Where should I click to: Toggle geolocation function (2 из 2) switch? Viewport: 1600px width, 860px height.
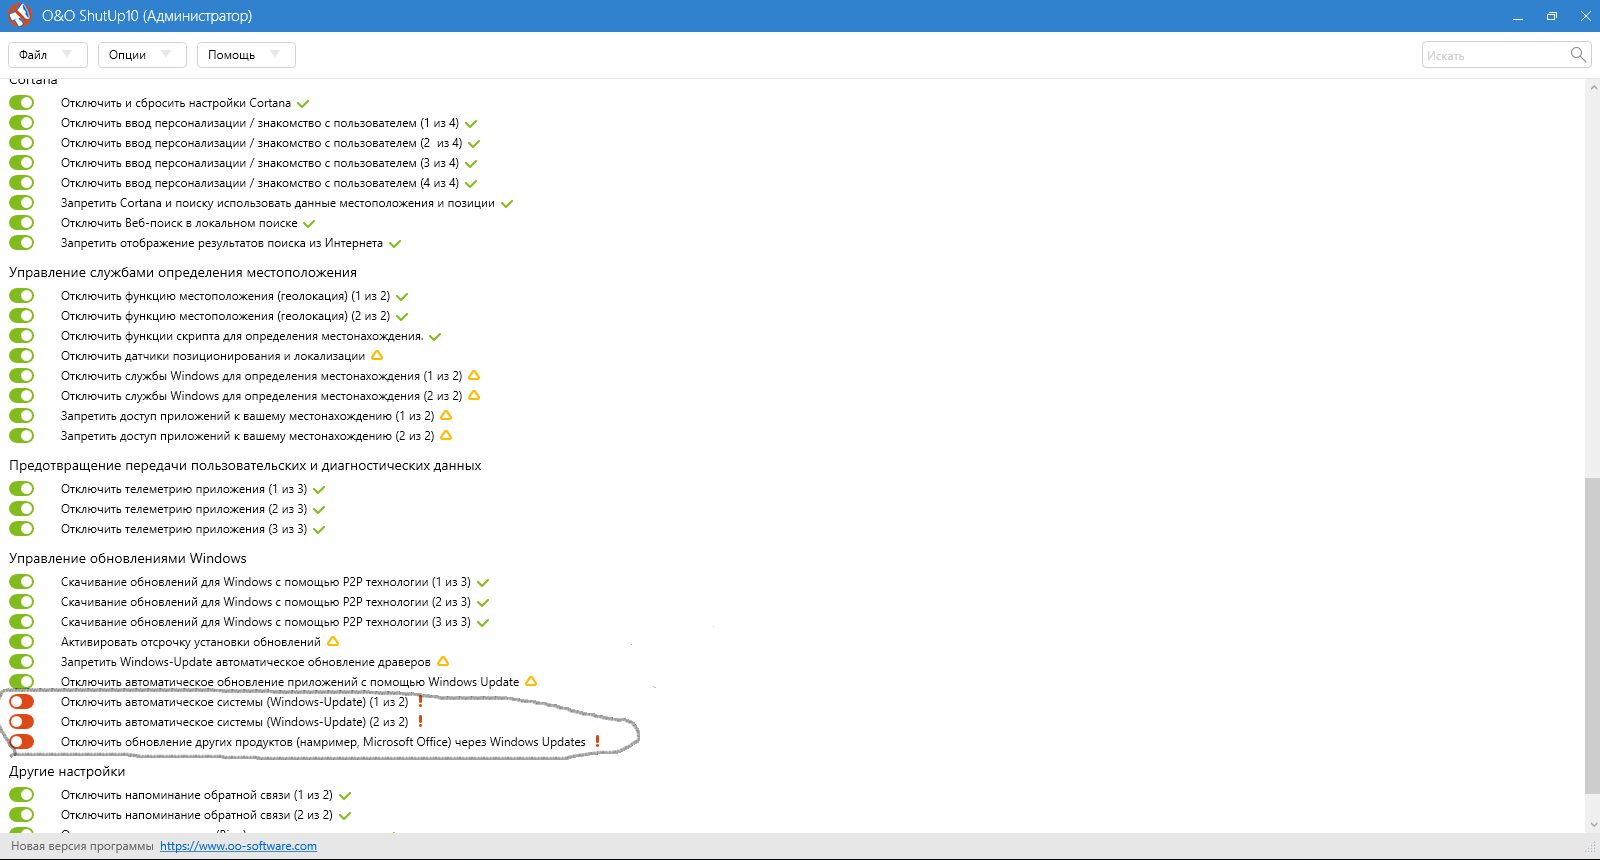click(22, 315)
